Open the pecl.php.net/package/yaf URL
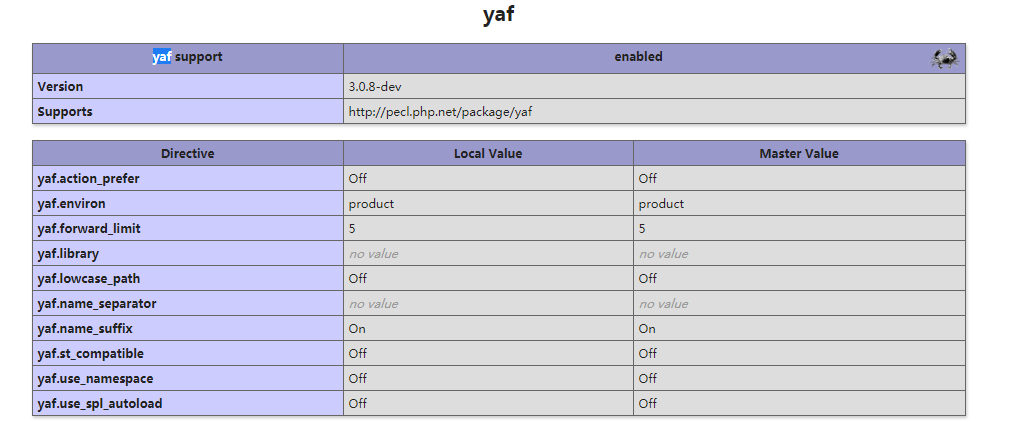This screenshot has width=1018, height=424. (447, 112)
